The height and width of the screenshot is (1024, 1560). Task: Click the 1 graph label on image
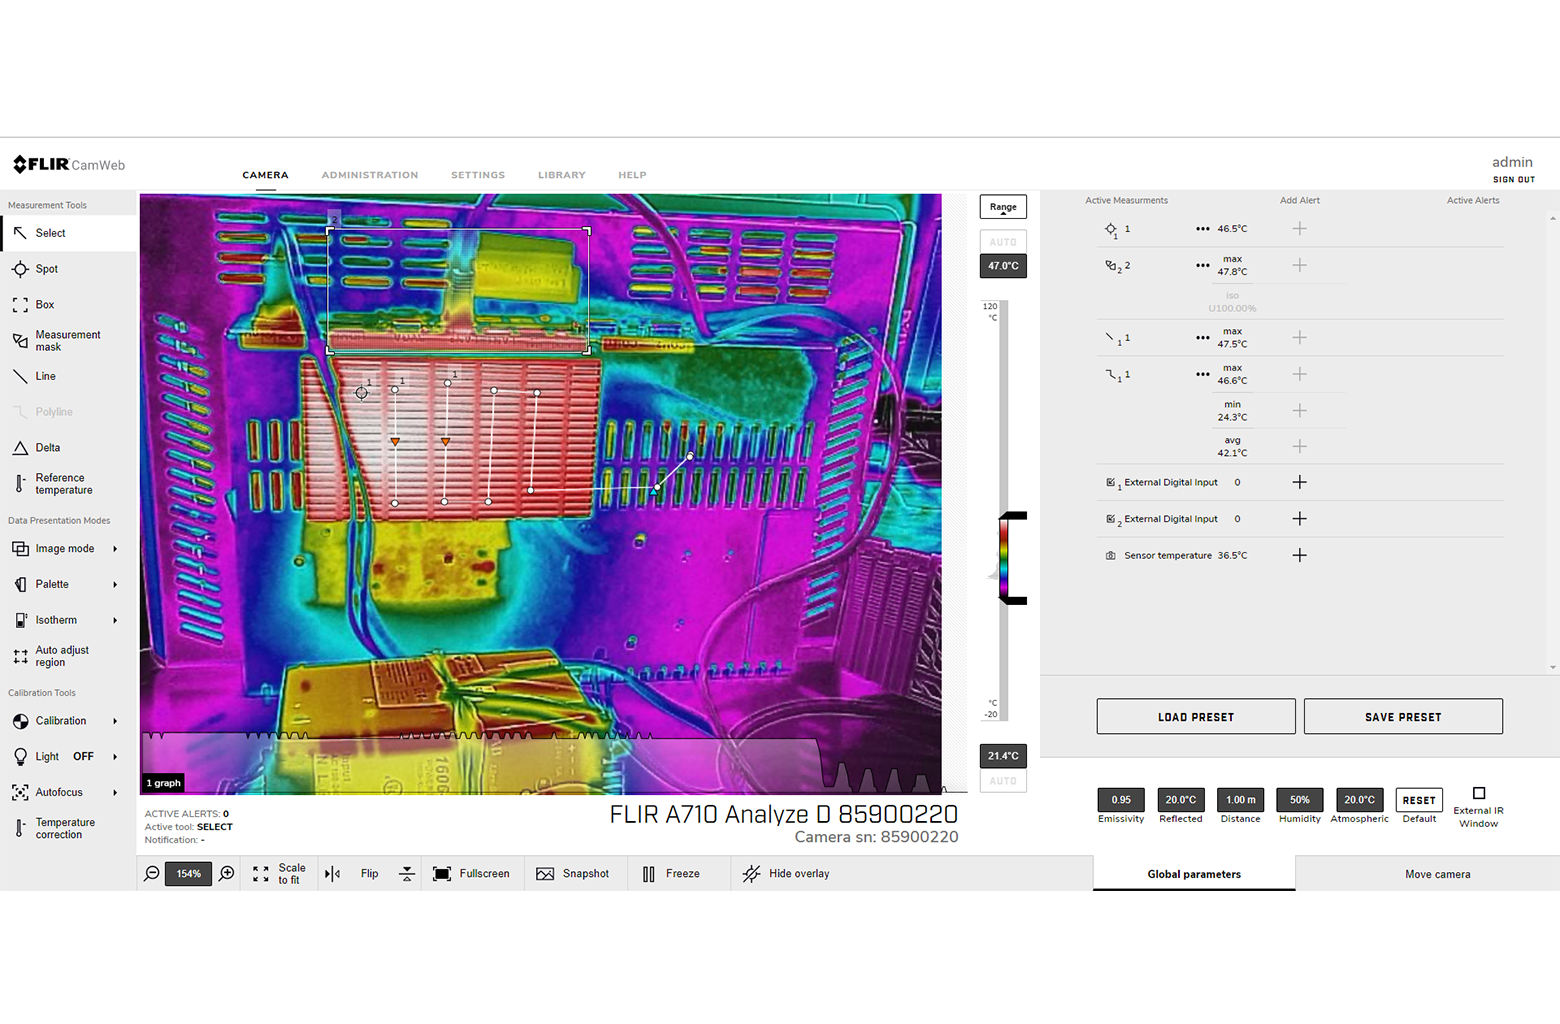(163, 783)
